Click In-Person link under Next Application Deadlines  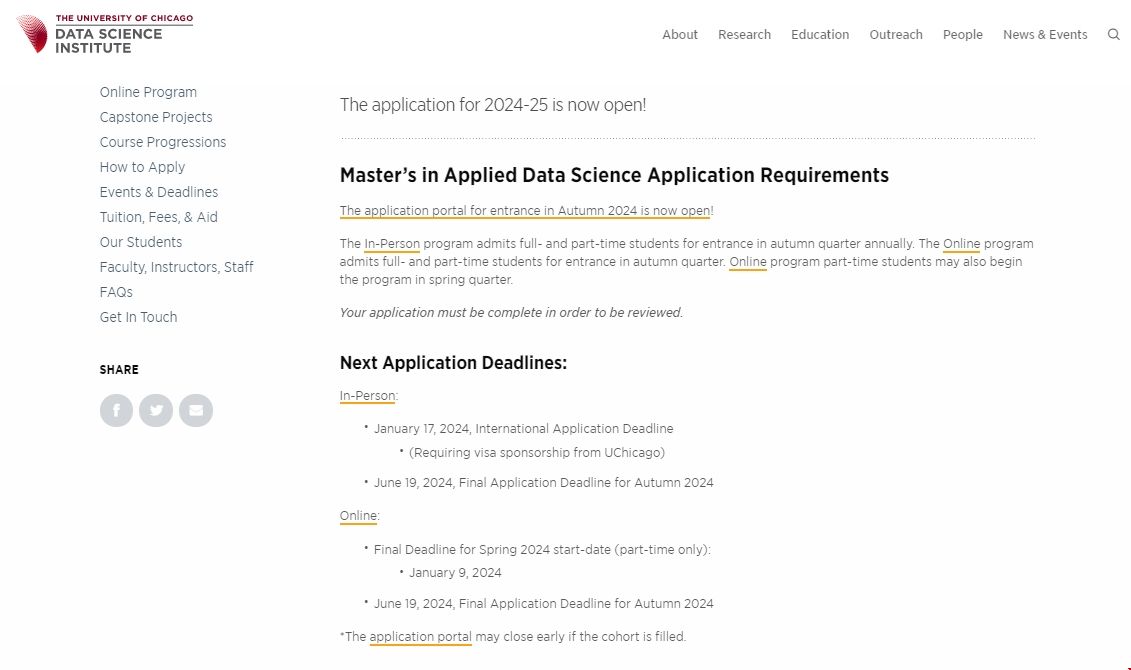(x=367, y=395)
